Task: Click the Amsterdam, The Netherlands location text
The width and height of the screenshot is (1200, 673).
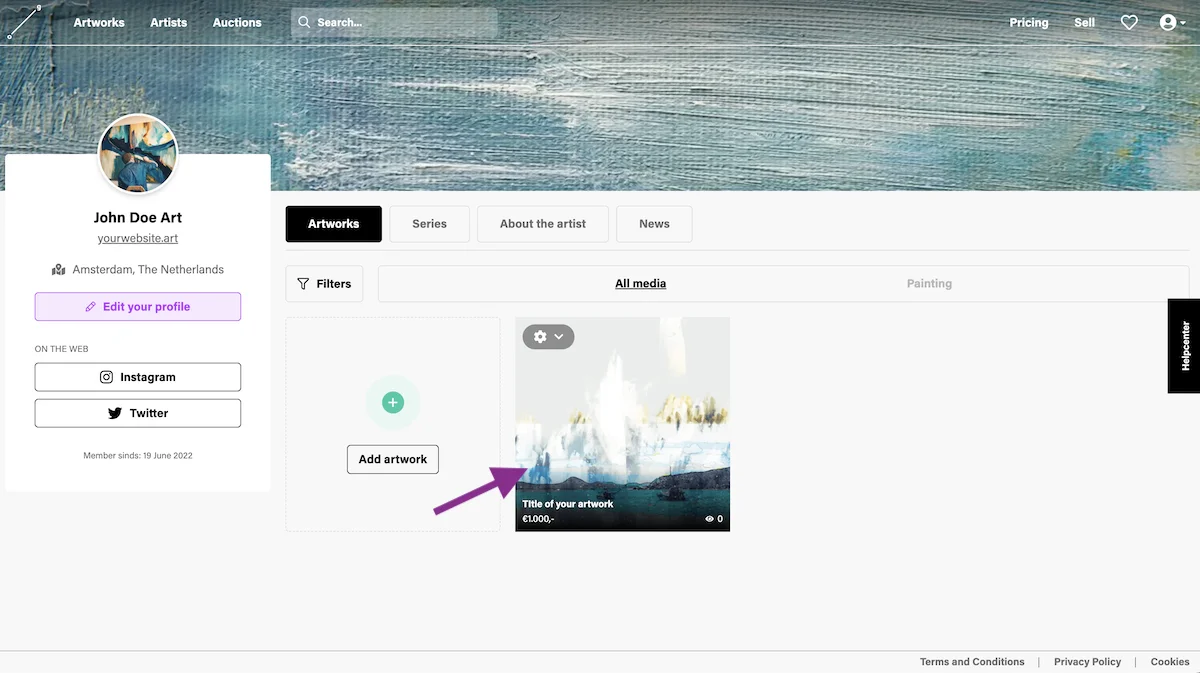Action: pos(148,270)
